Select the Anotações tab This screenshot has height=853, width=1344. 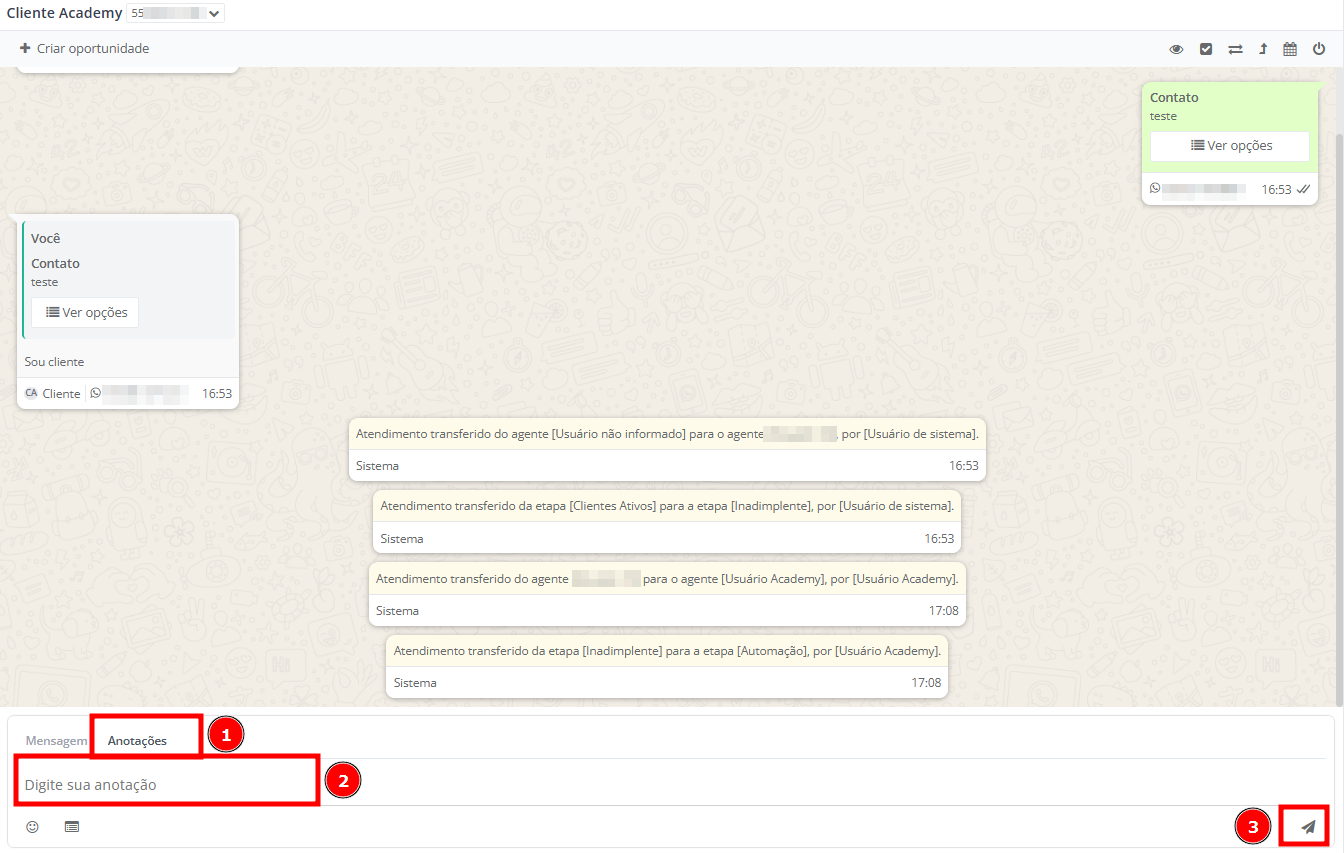click(138, 741)
